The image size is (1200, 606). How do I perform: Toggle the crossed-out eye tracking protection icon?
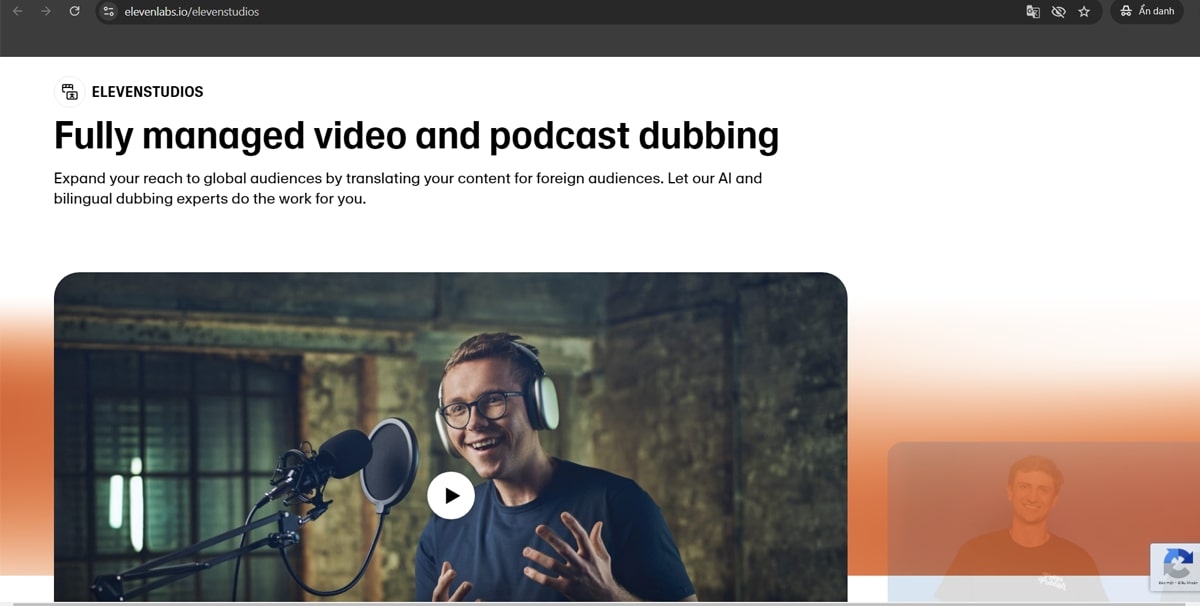[1058, 11]
